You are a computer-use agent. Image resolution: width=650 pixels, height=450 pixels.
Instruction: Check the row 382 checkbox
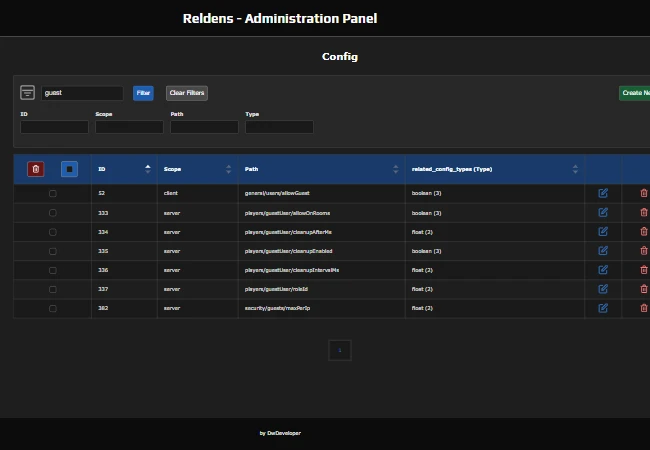53,308
